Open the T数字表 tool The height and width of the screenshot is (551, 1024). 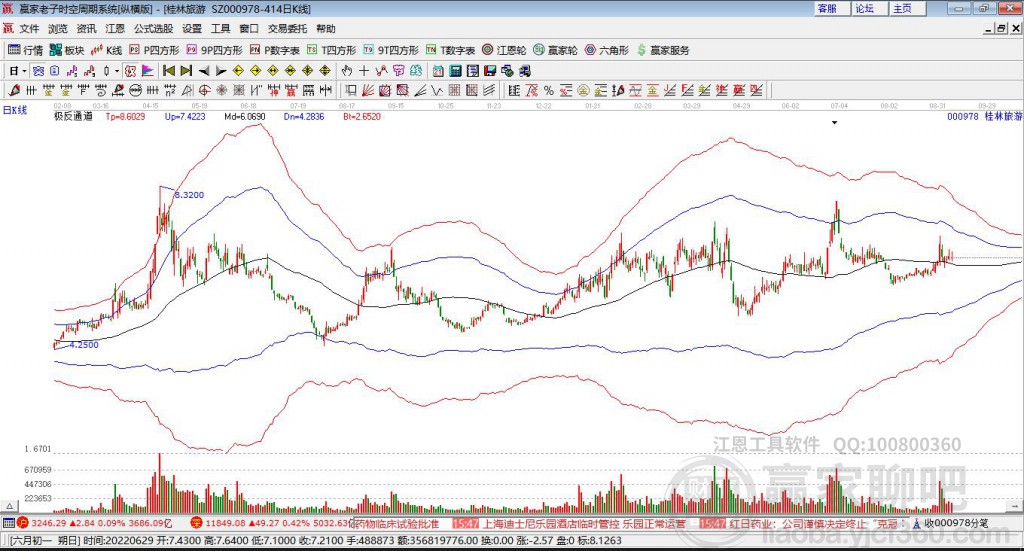[451, 50]
